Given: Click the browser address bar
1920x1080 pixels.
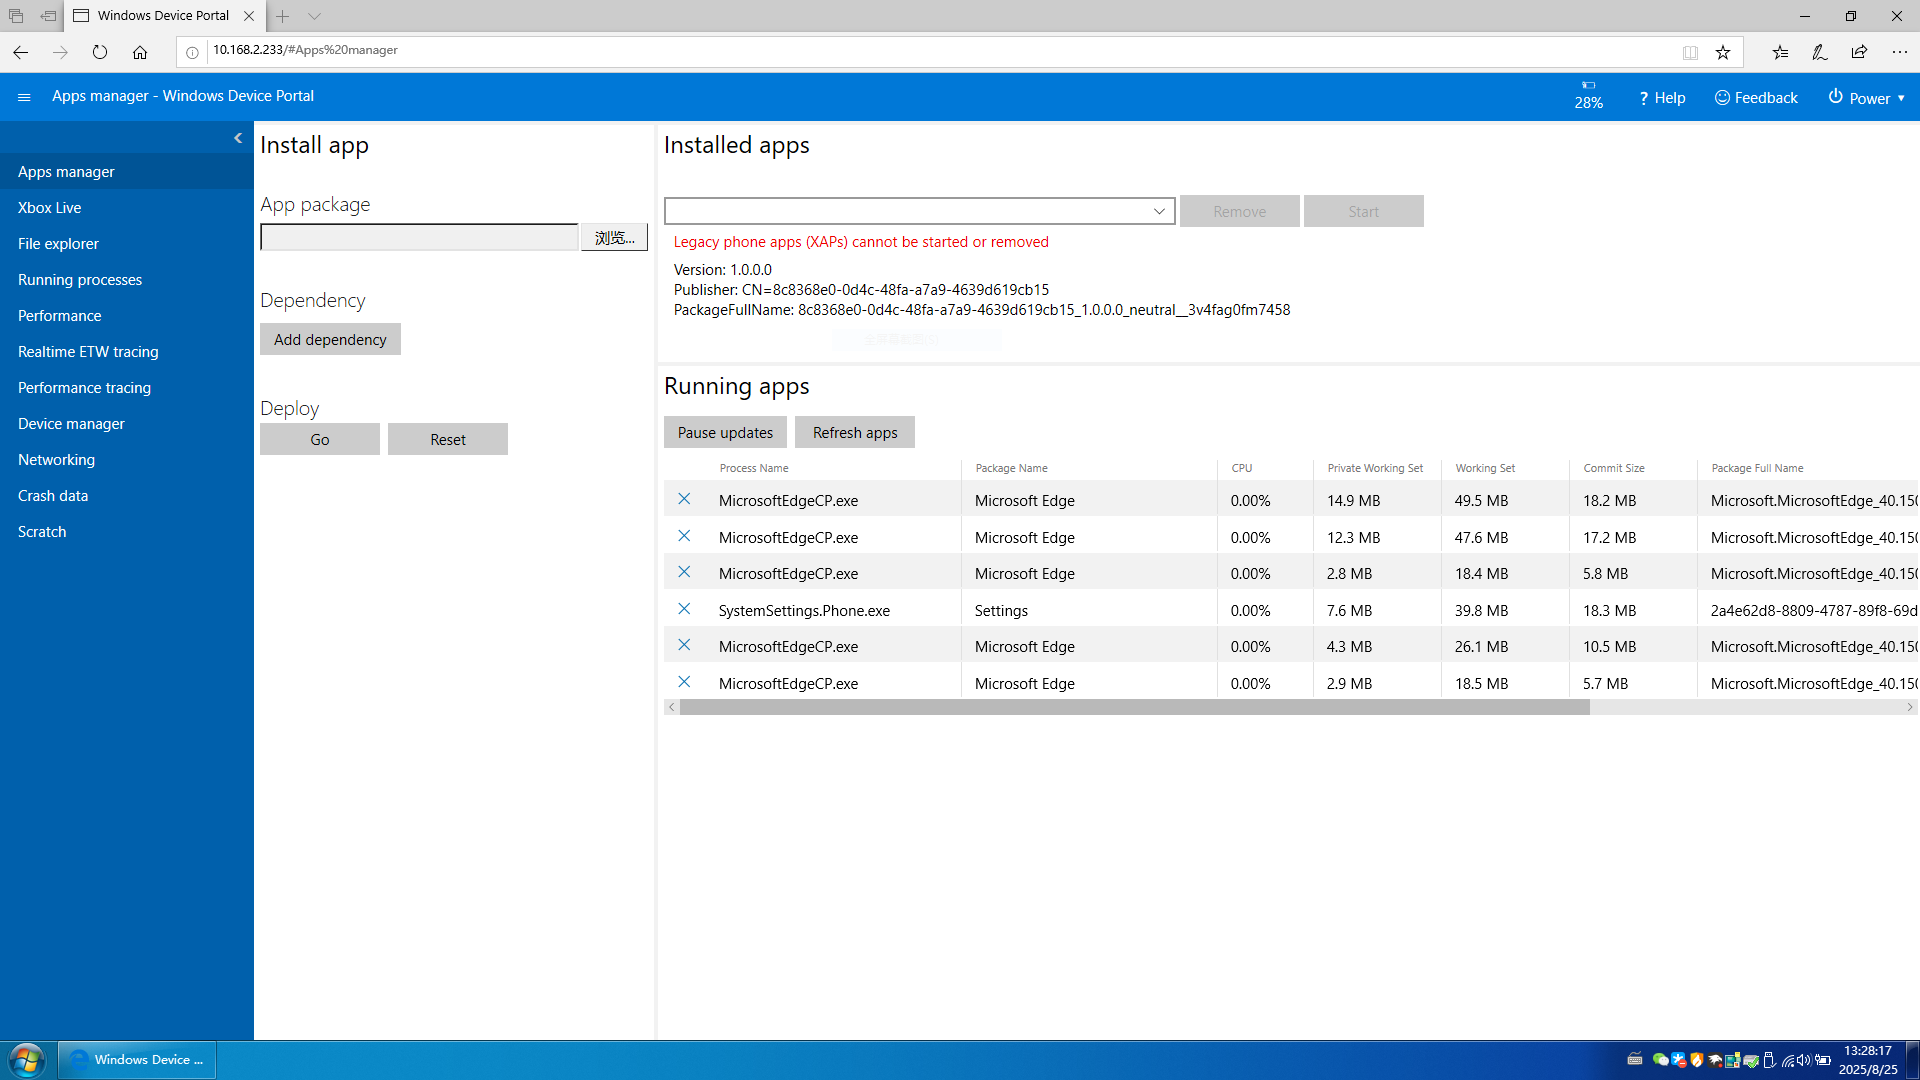Looking at the screenshot, I should pyautogui.click(x=940, y=50).
